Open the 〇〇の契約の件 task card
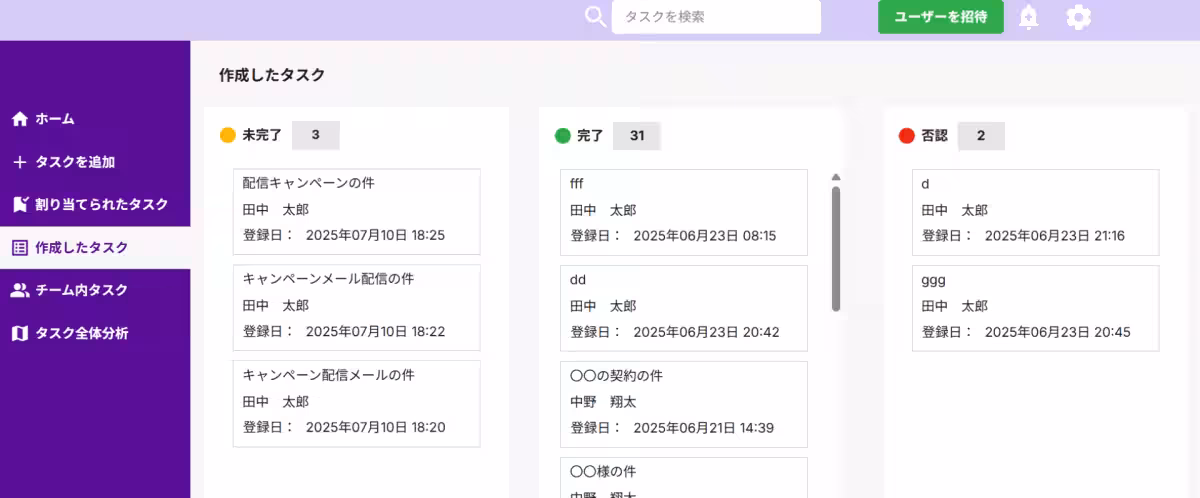This screenshot has height=498, width=1200. [683, 401]
